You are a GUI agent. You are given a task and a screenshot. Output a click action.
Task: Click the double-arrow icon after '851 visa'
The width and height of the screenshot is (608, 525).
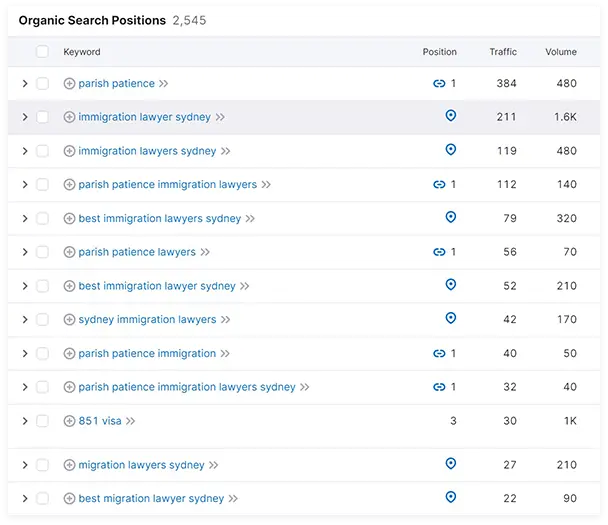131,421
